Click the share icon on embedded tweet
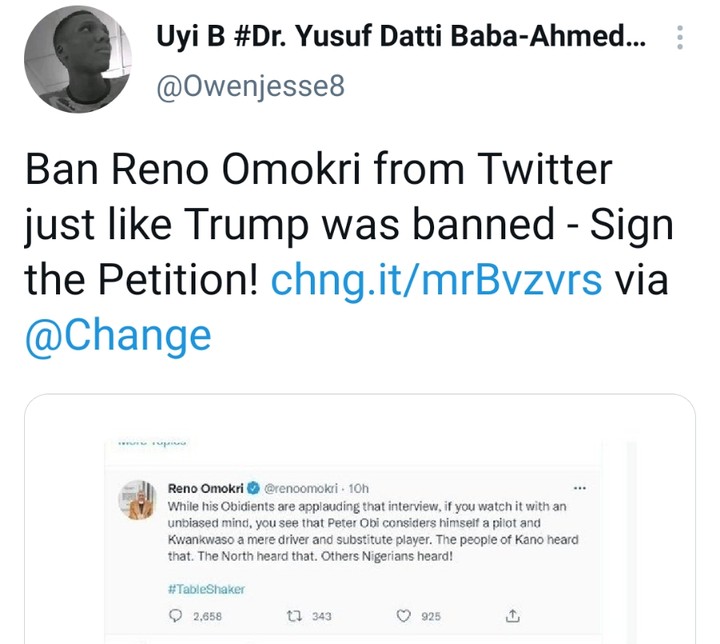The width and height of the screenshot is (720, 644). (x=514, y=616)
